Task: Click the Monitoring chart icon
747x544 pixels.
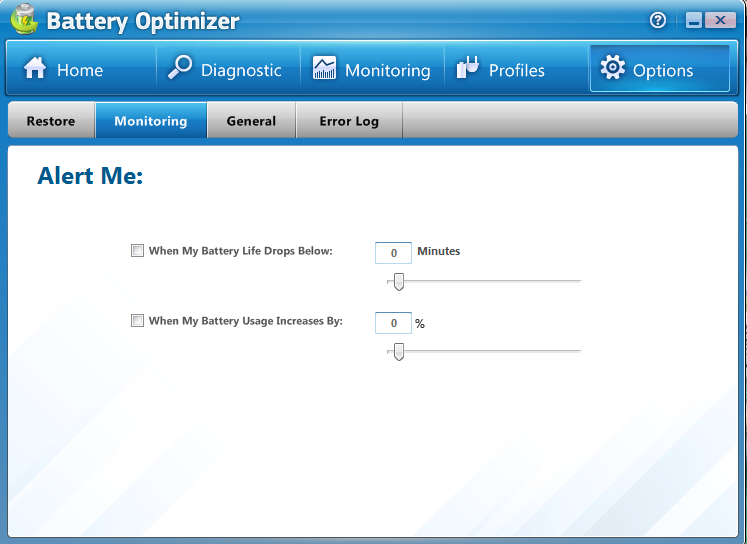Action: (324, 68)
